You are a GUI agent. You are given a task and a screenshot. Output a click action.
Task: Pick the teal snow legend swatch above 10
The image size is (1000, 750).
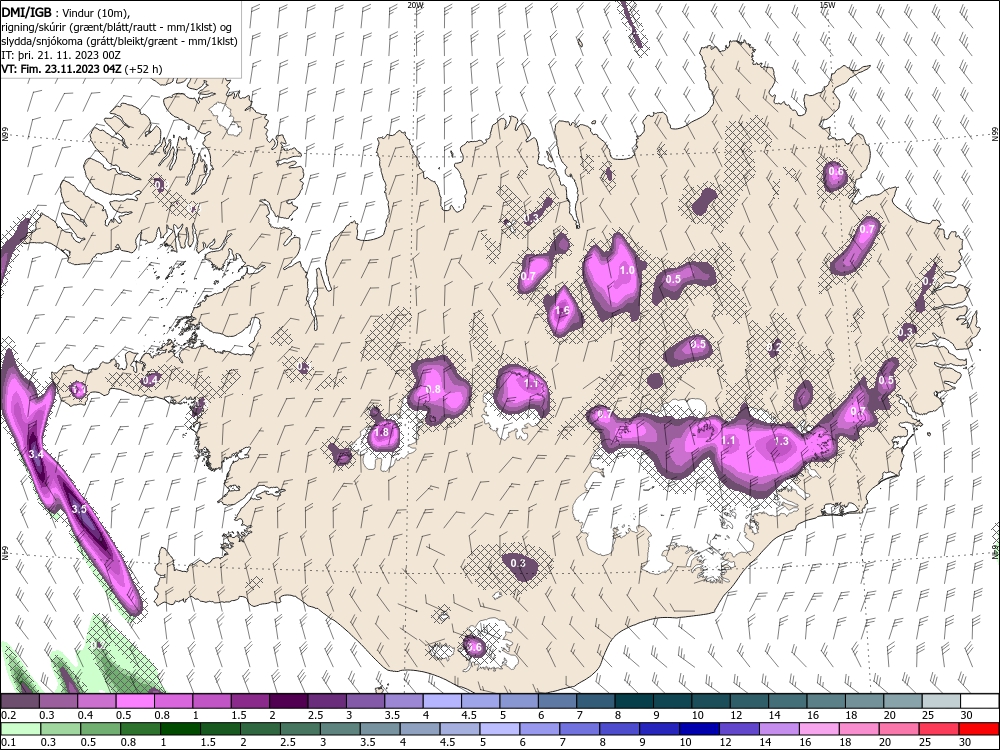711,702
